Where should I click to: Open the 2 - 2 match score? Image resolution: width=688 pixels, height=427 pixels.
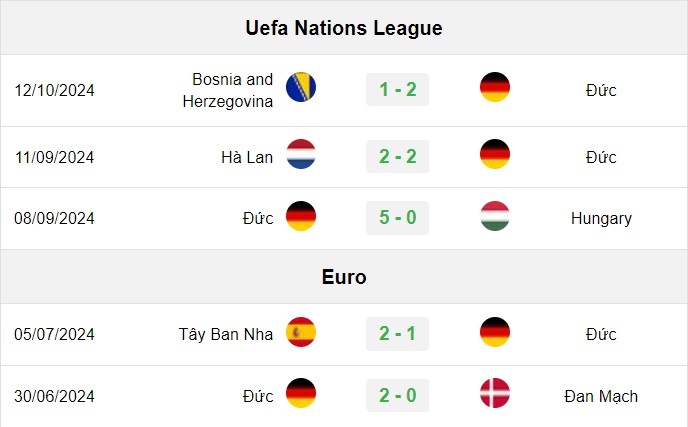[x=398, y=157]
